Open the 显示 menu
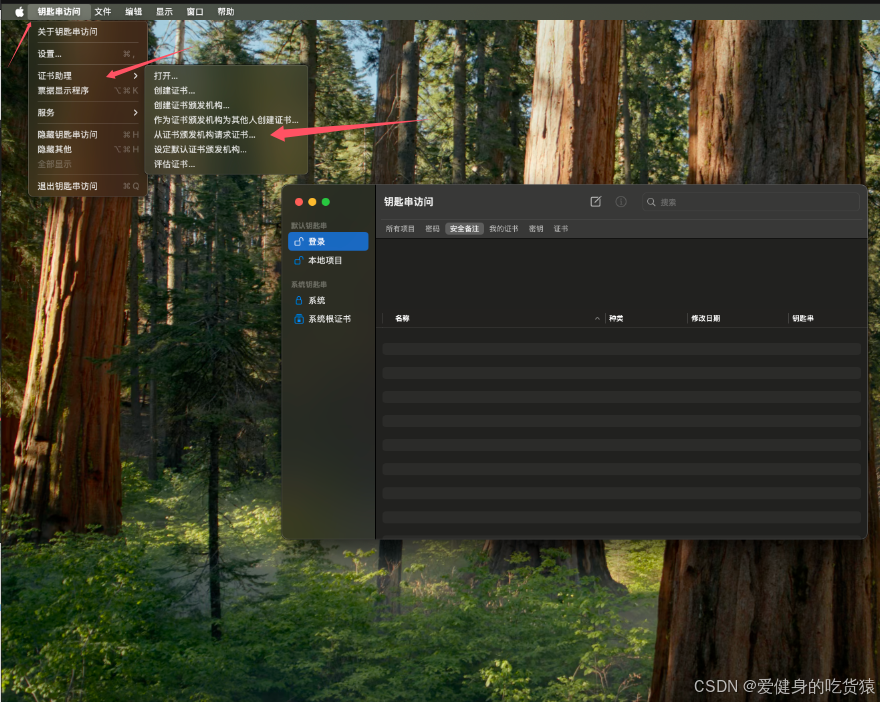880x702 pixels. 164,12
